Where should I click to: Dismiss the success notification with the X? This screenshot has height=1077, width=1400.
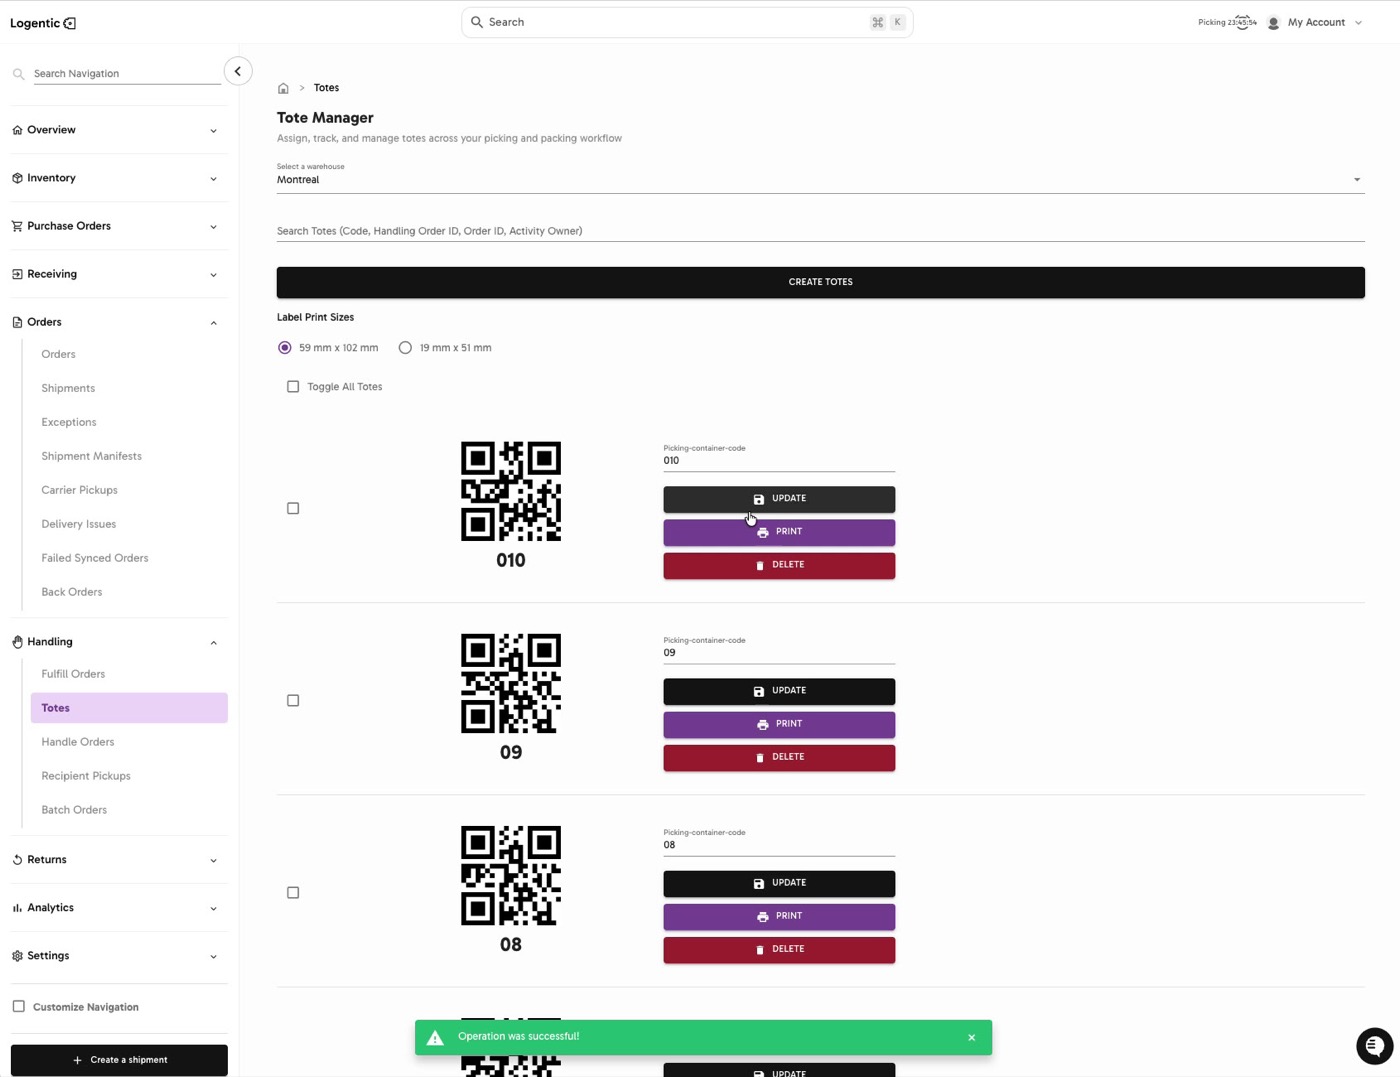pos(971,1038)
